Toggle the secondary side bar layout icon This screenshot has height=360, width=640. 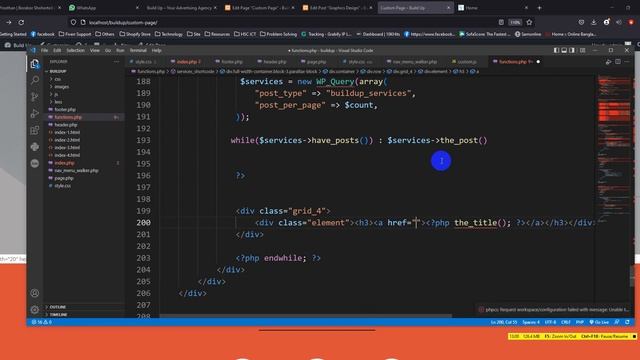(x=572, y=50)
